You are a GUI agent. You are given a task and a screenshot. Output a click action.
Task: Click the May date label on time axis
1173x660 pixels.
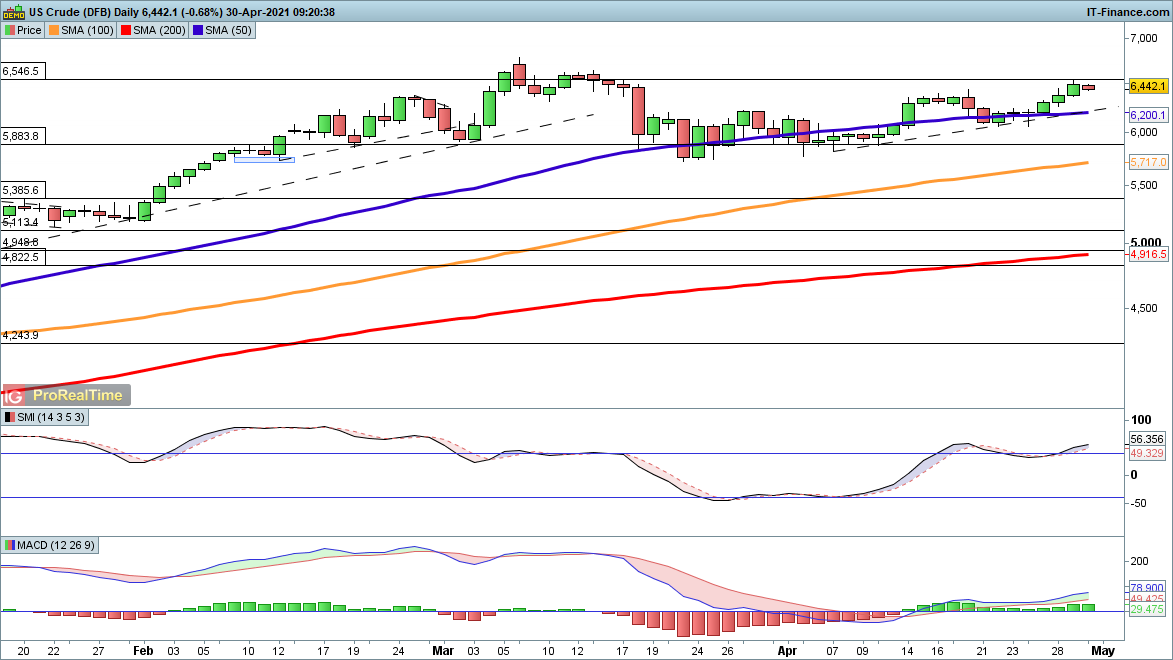click(x=1103, y=651)
